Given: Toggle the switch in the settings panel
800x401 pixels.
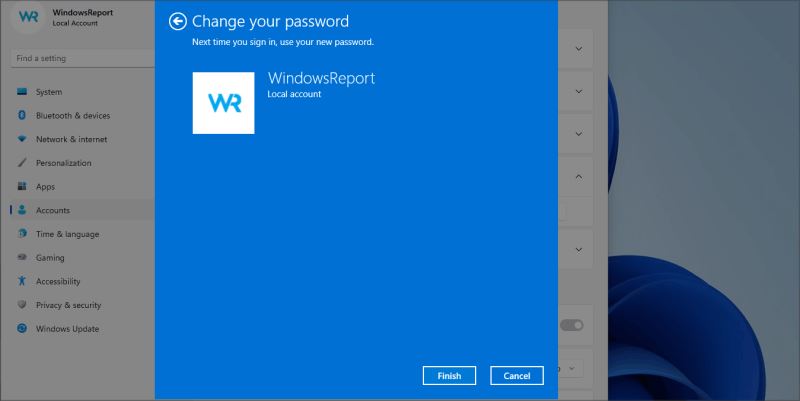Looking at the screenshot, I should click(x=571, y=325).
